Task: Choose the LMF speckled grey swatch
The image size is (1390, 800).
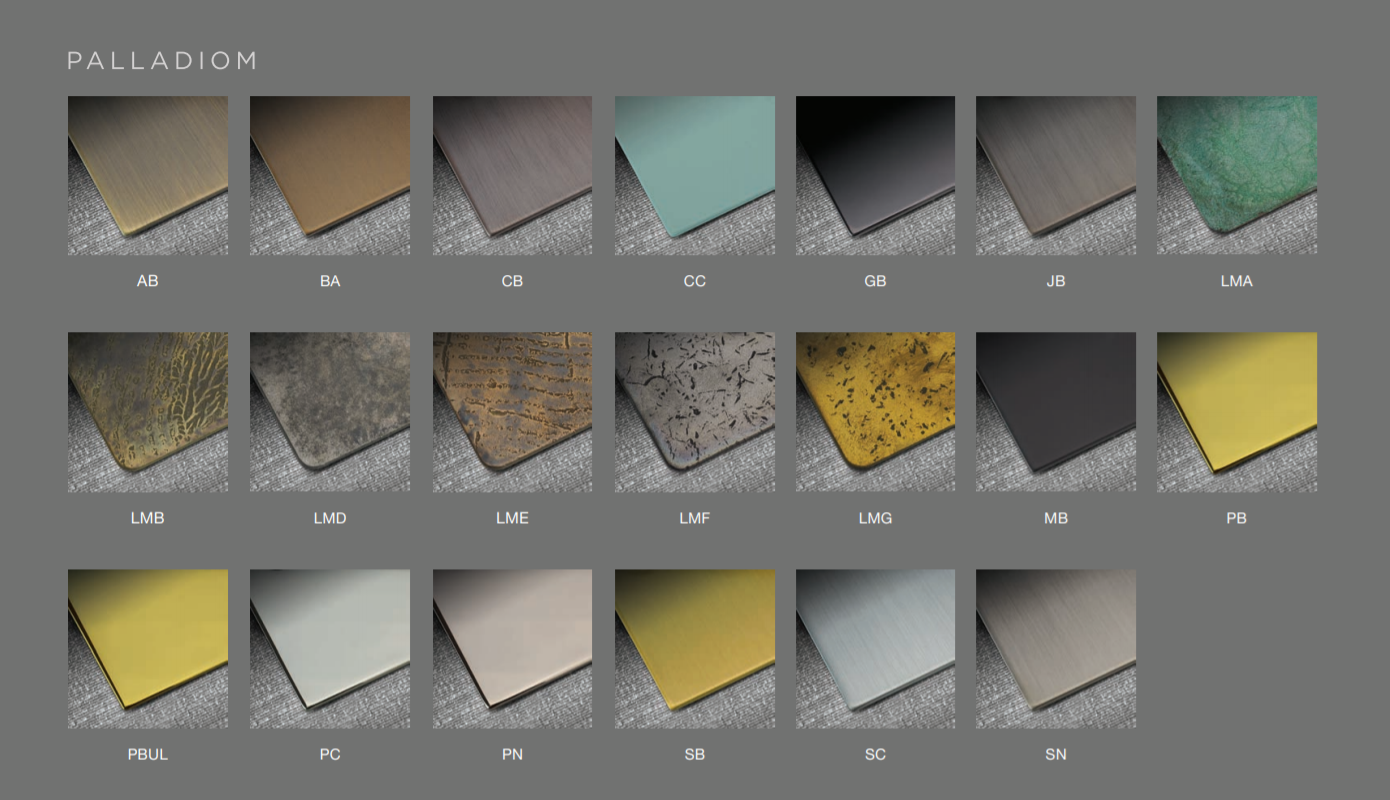Action: 695,412
